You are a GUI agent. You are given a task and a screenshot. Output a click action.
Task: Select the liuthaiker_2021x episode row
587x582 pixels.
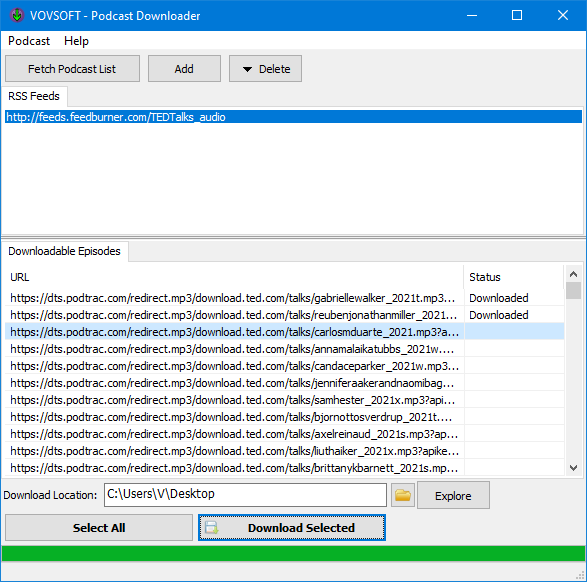pyautogui.click(x=285, y=451)
